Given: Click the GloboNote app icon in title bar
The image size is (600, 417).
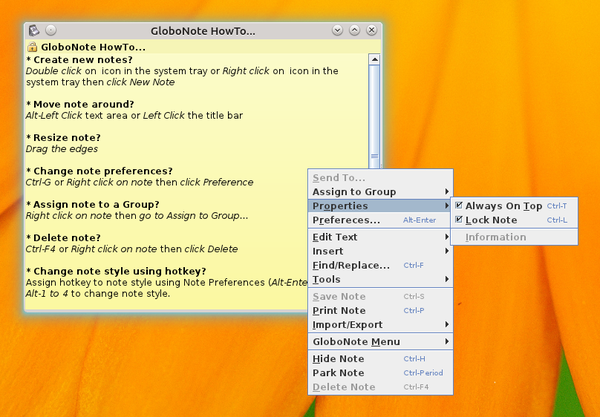Looking at the screenshot, I should [34, 30].
